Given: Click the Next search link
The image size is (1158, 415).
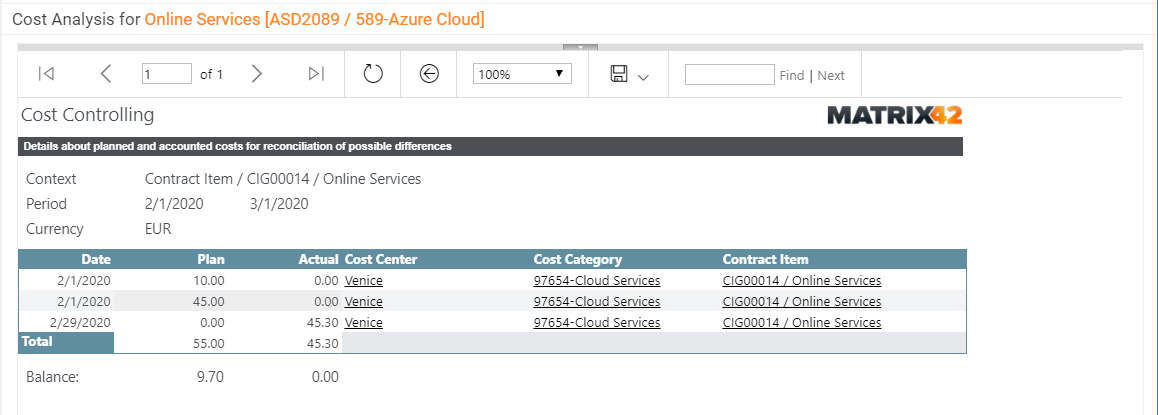Looking at the screenshot, I should pos(831,75).
